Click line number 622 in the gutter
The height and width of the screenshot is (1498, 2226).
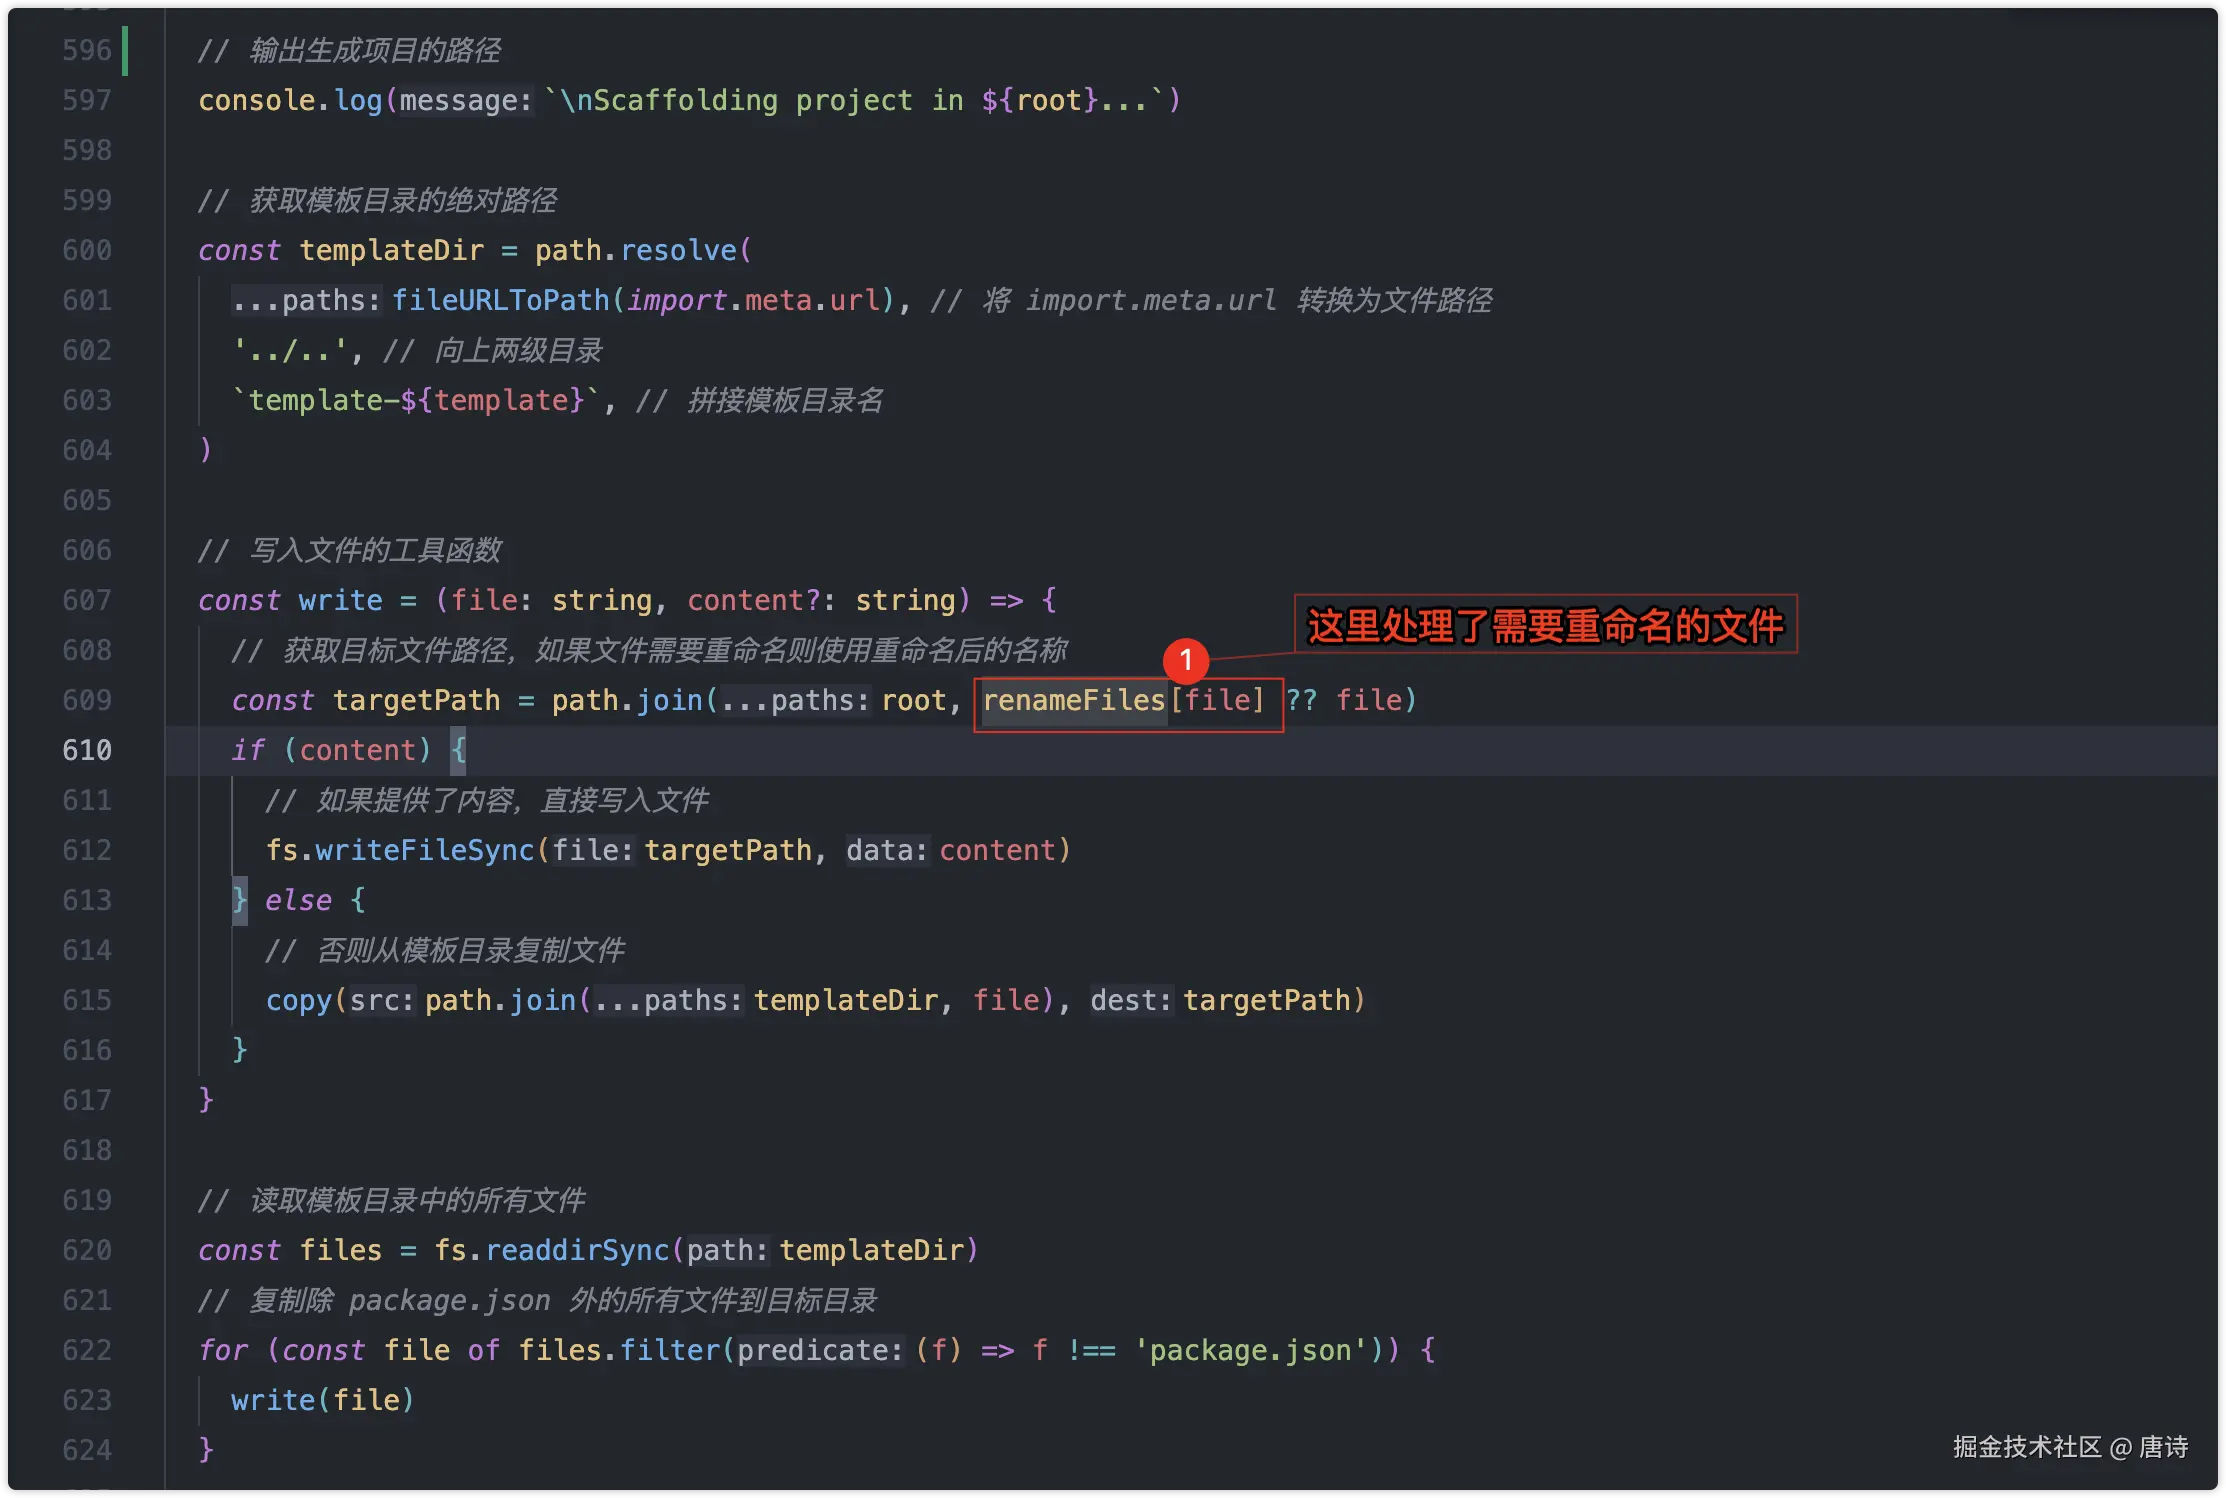pyautogui.click(x=87, y=1351)
